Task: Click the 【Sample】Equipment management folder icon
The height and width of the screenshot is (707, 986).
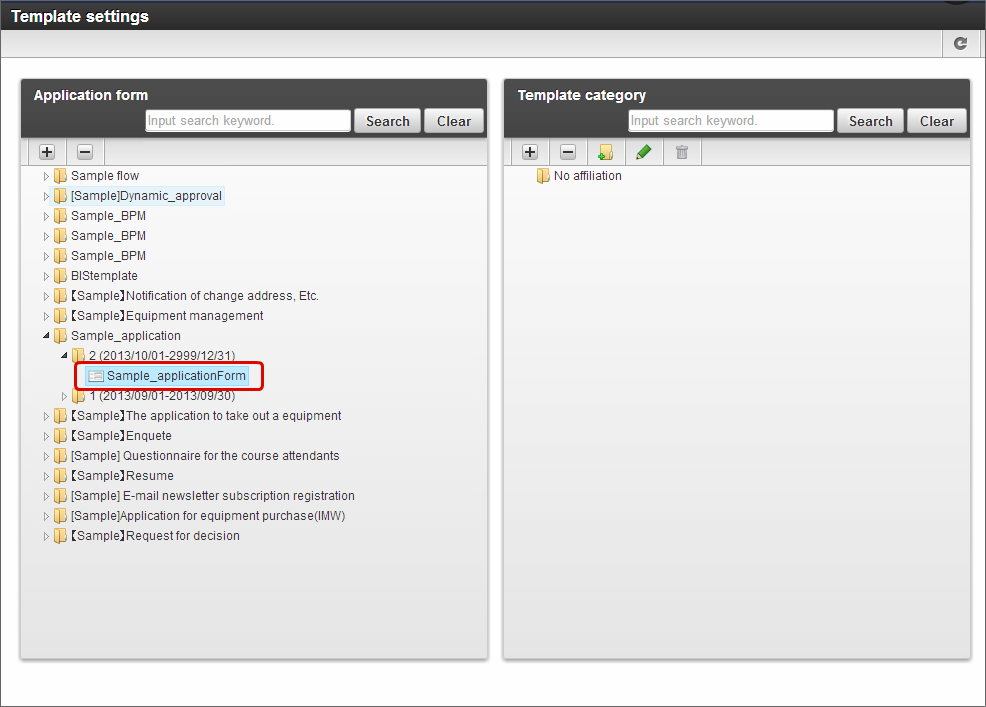Action: (60, 316)
